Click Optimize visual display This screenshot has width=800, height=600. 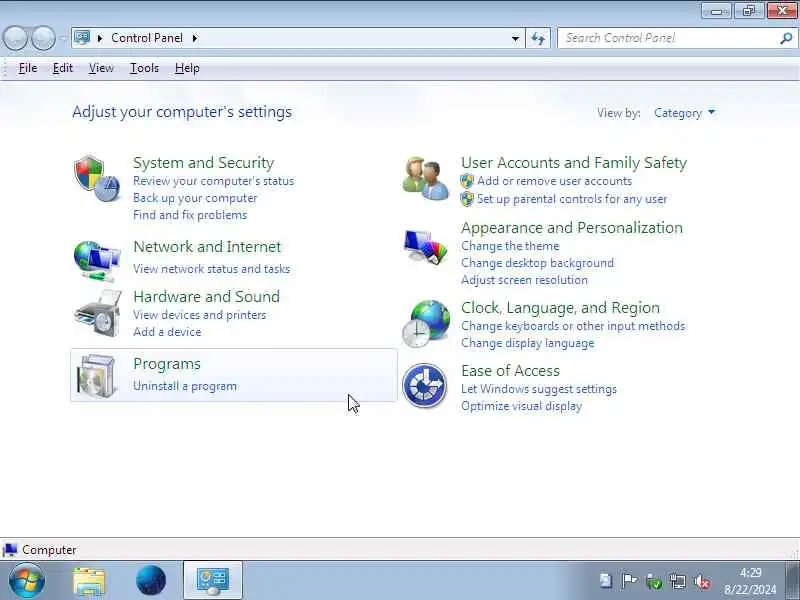[521, 406]
